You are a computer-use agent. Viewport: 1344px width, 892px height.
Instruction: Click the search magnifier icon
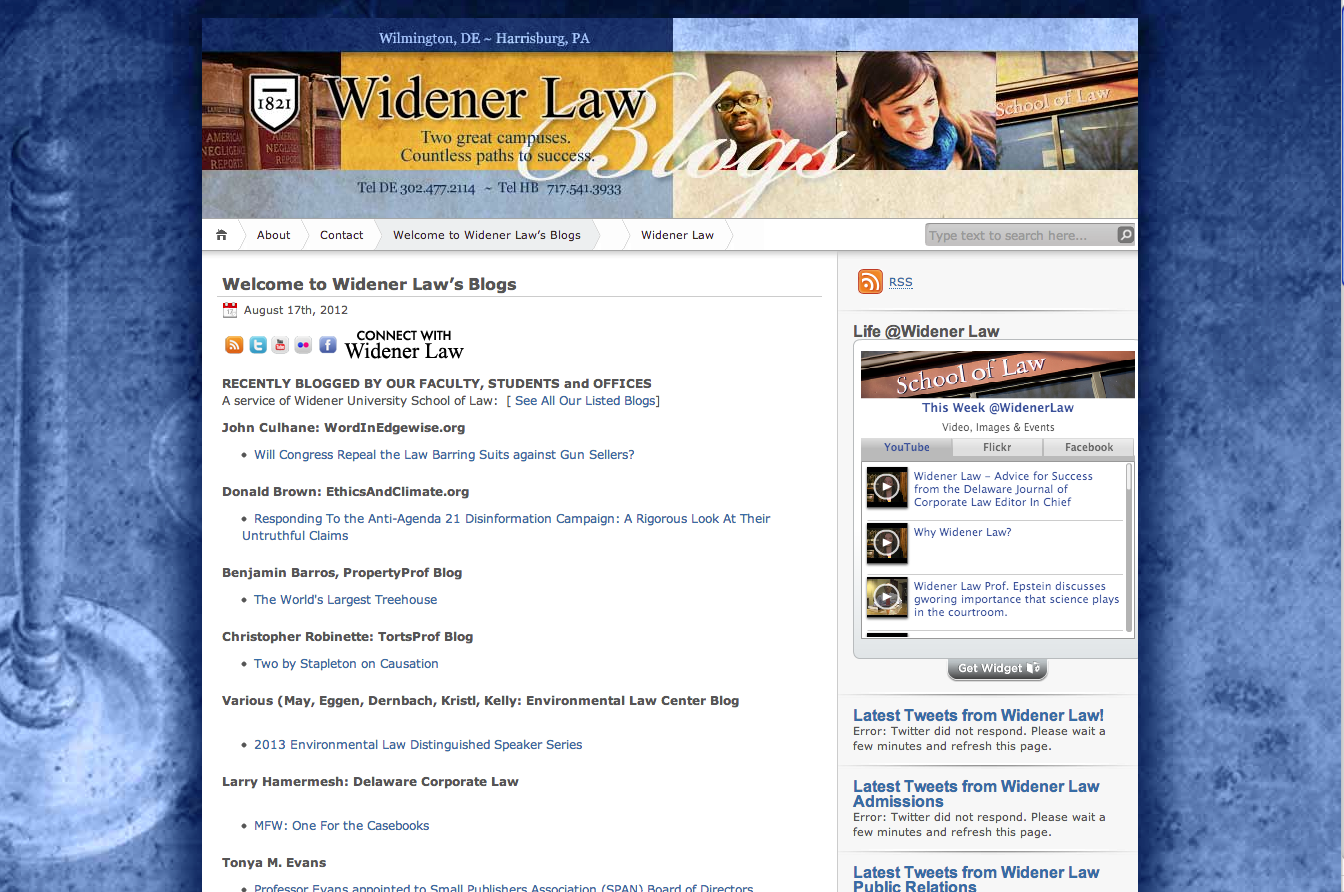[x=1125, y=235]
